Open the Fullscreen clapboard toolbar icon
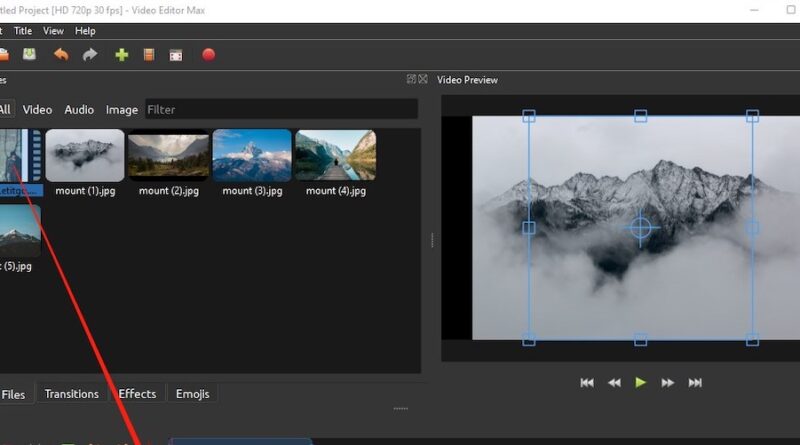800x445 pixels. (176, 55)
